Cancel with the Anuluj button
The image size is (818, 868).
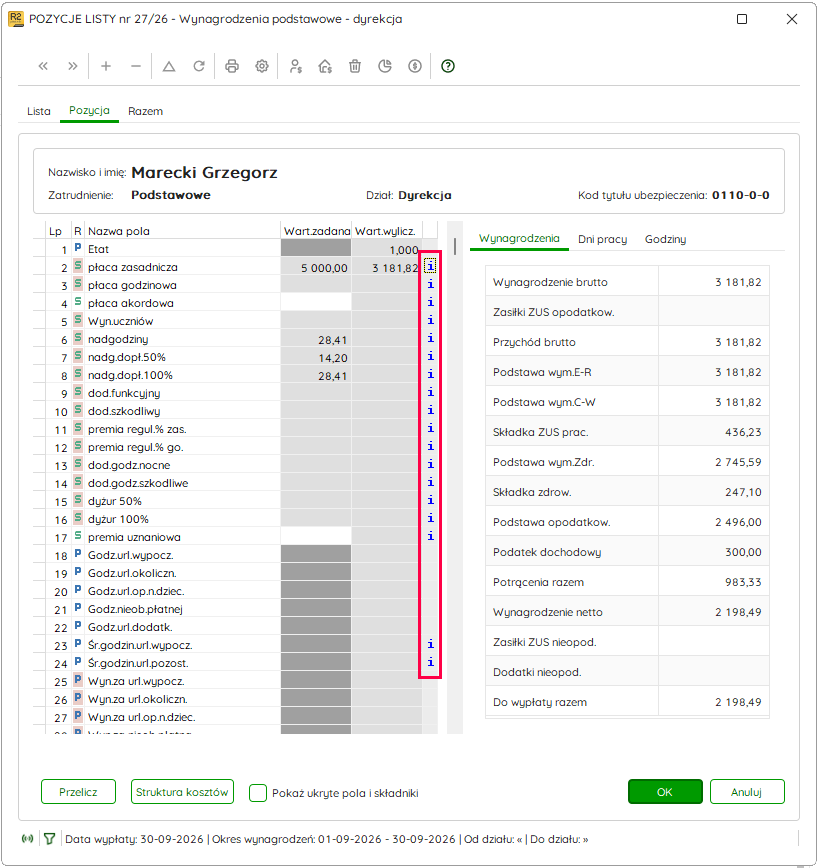click(x=747, y=792)
